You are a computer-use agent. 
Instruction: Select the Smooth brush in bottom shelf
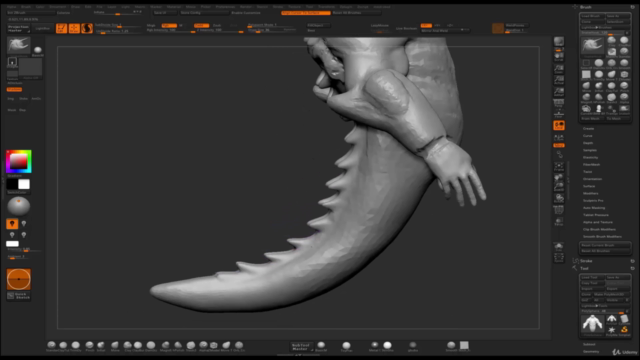tap(451, 346)
